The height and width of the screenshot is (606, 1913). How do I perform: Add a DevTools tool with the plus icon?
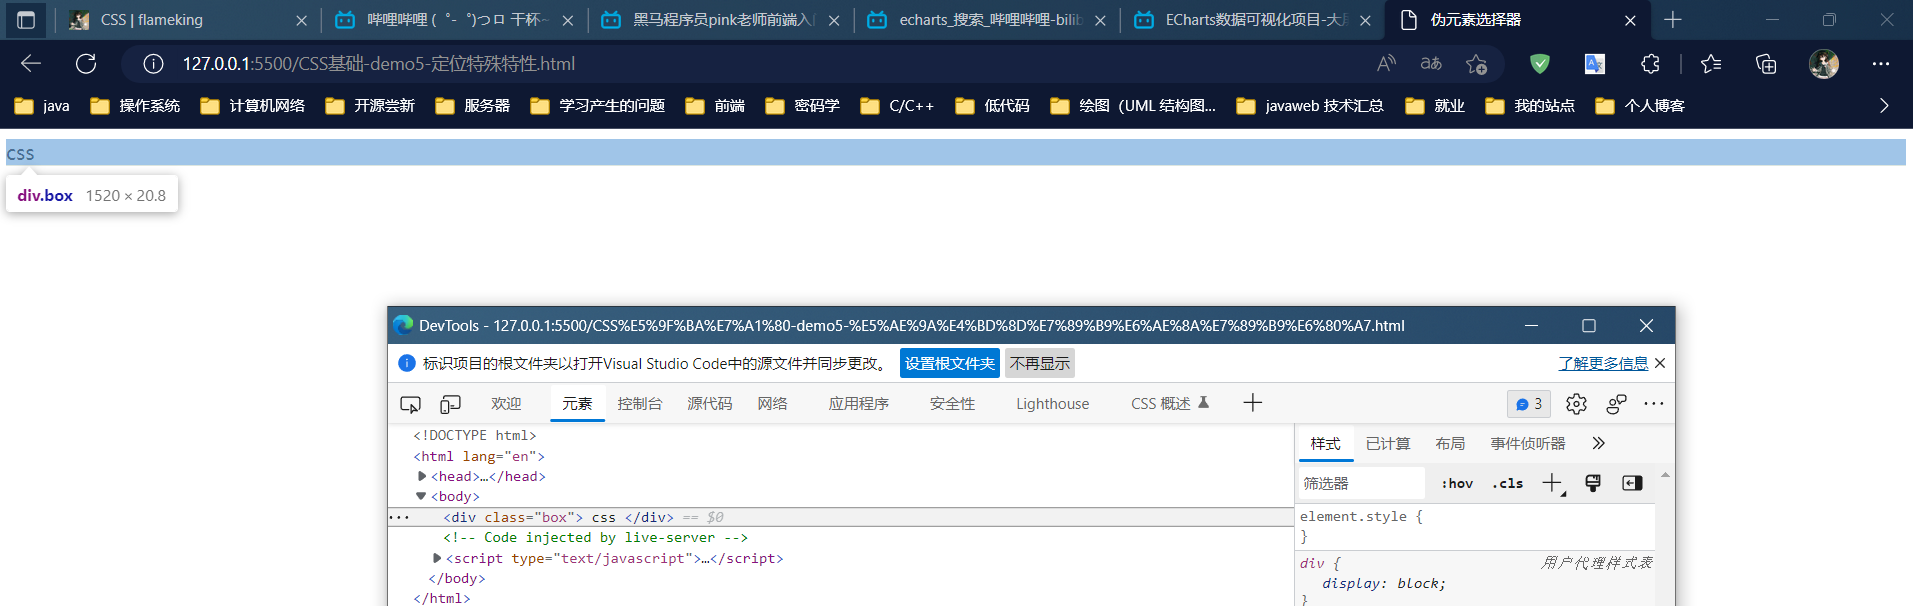[1252, 403]
